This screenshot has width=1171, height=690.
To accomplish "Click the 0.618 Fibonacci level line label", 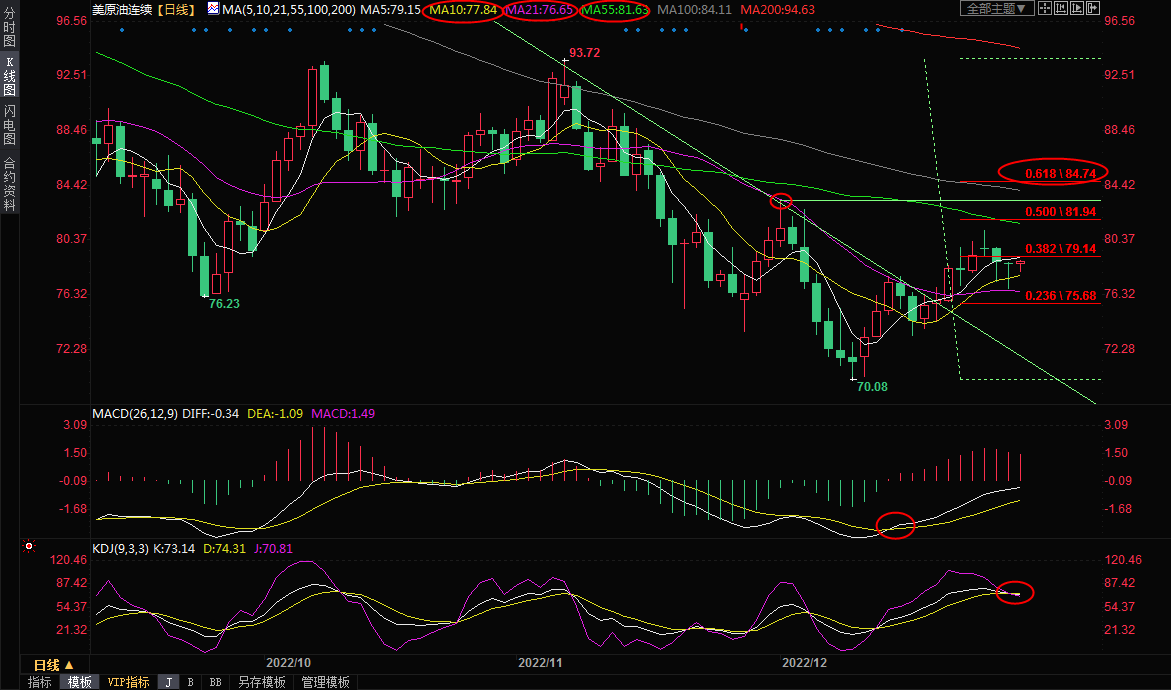I will click(x=1054, y=173).
